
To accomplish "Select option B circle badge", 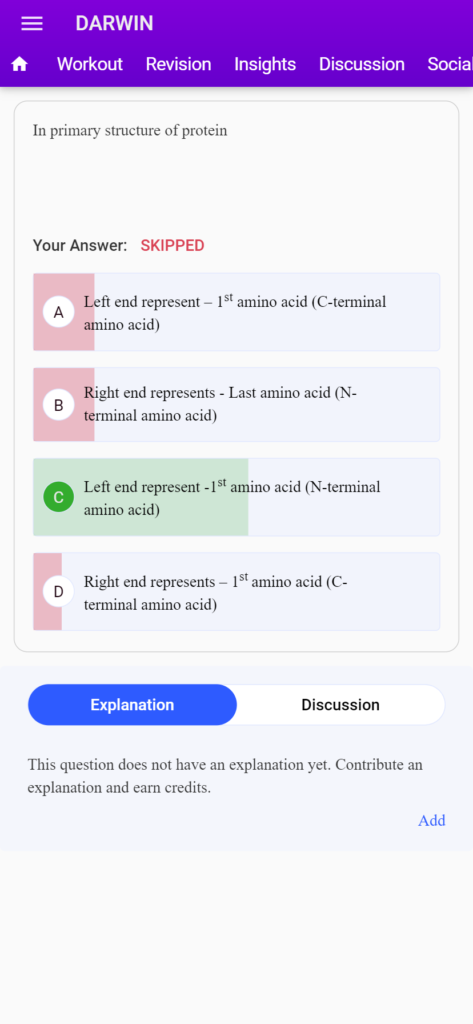I will point(58,405).
